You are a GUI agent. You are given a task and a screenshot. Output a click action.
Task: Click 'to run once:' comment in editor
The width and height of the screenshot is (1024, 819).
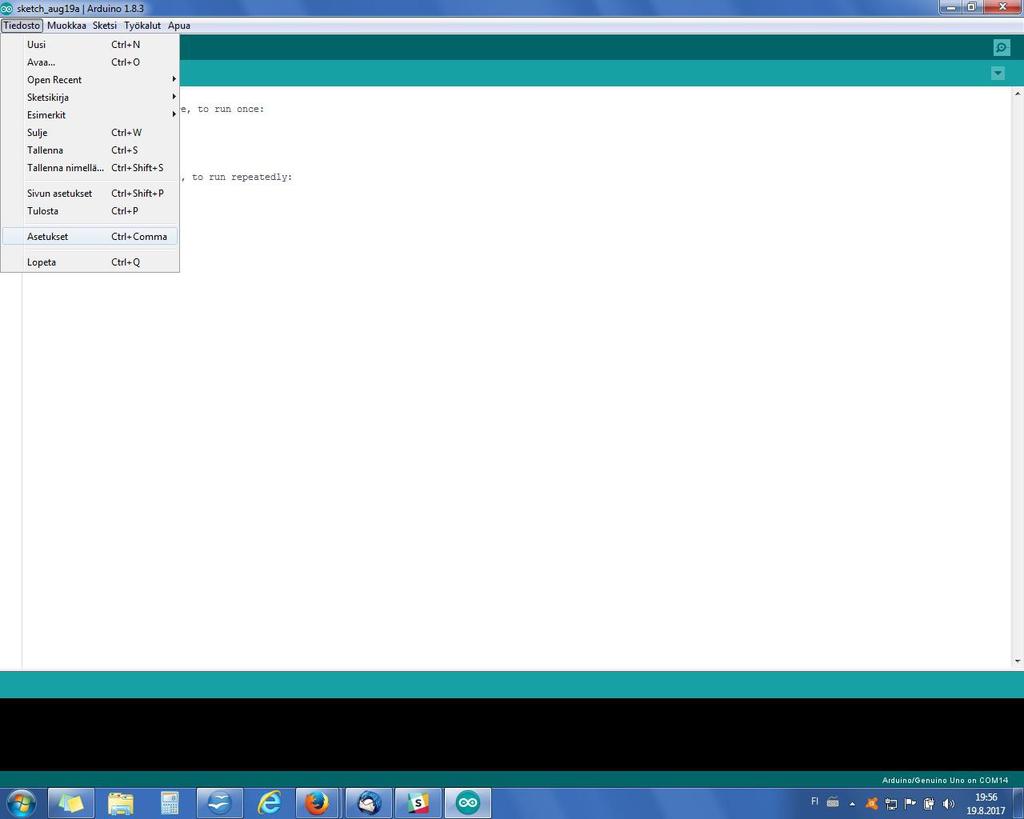231,109
